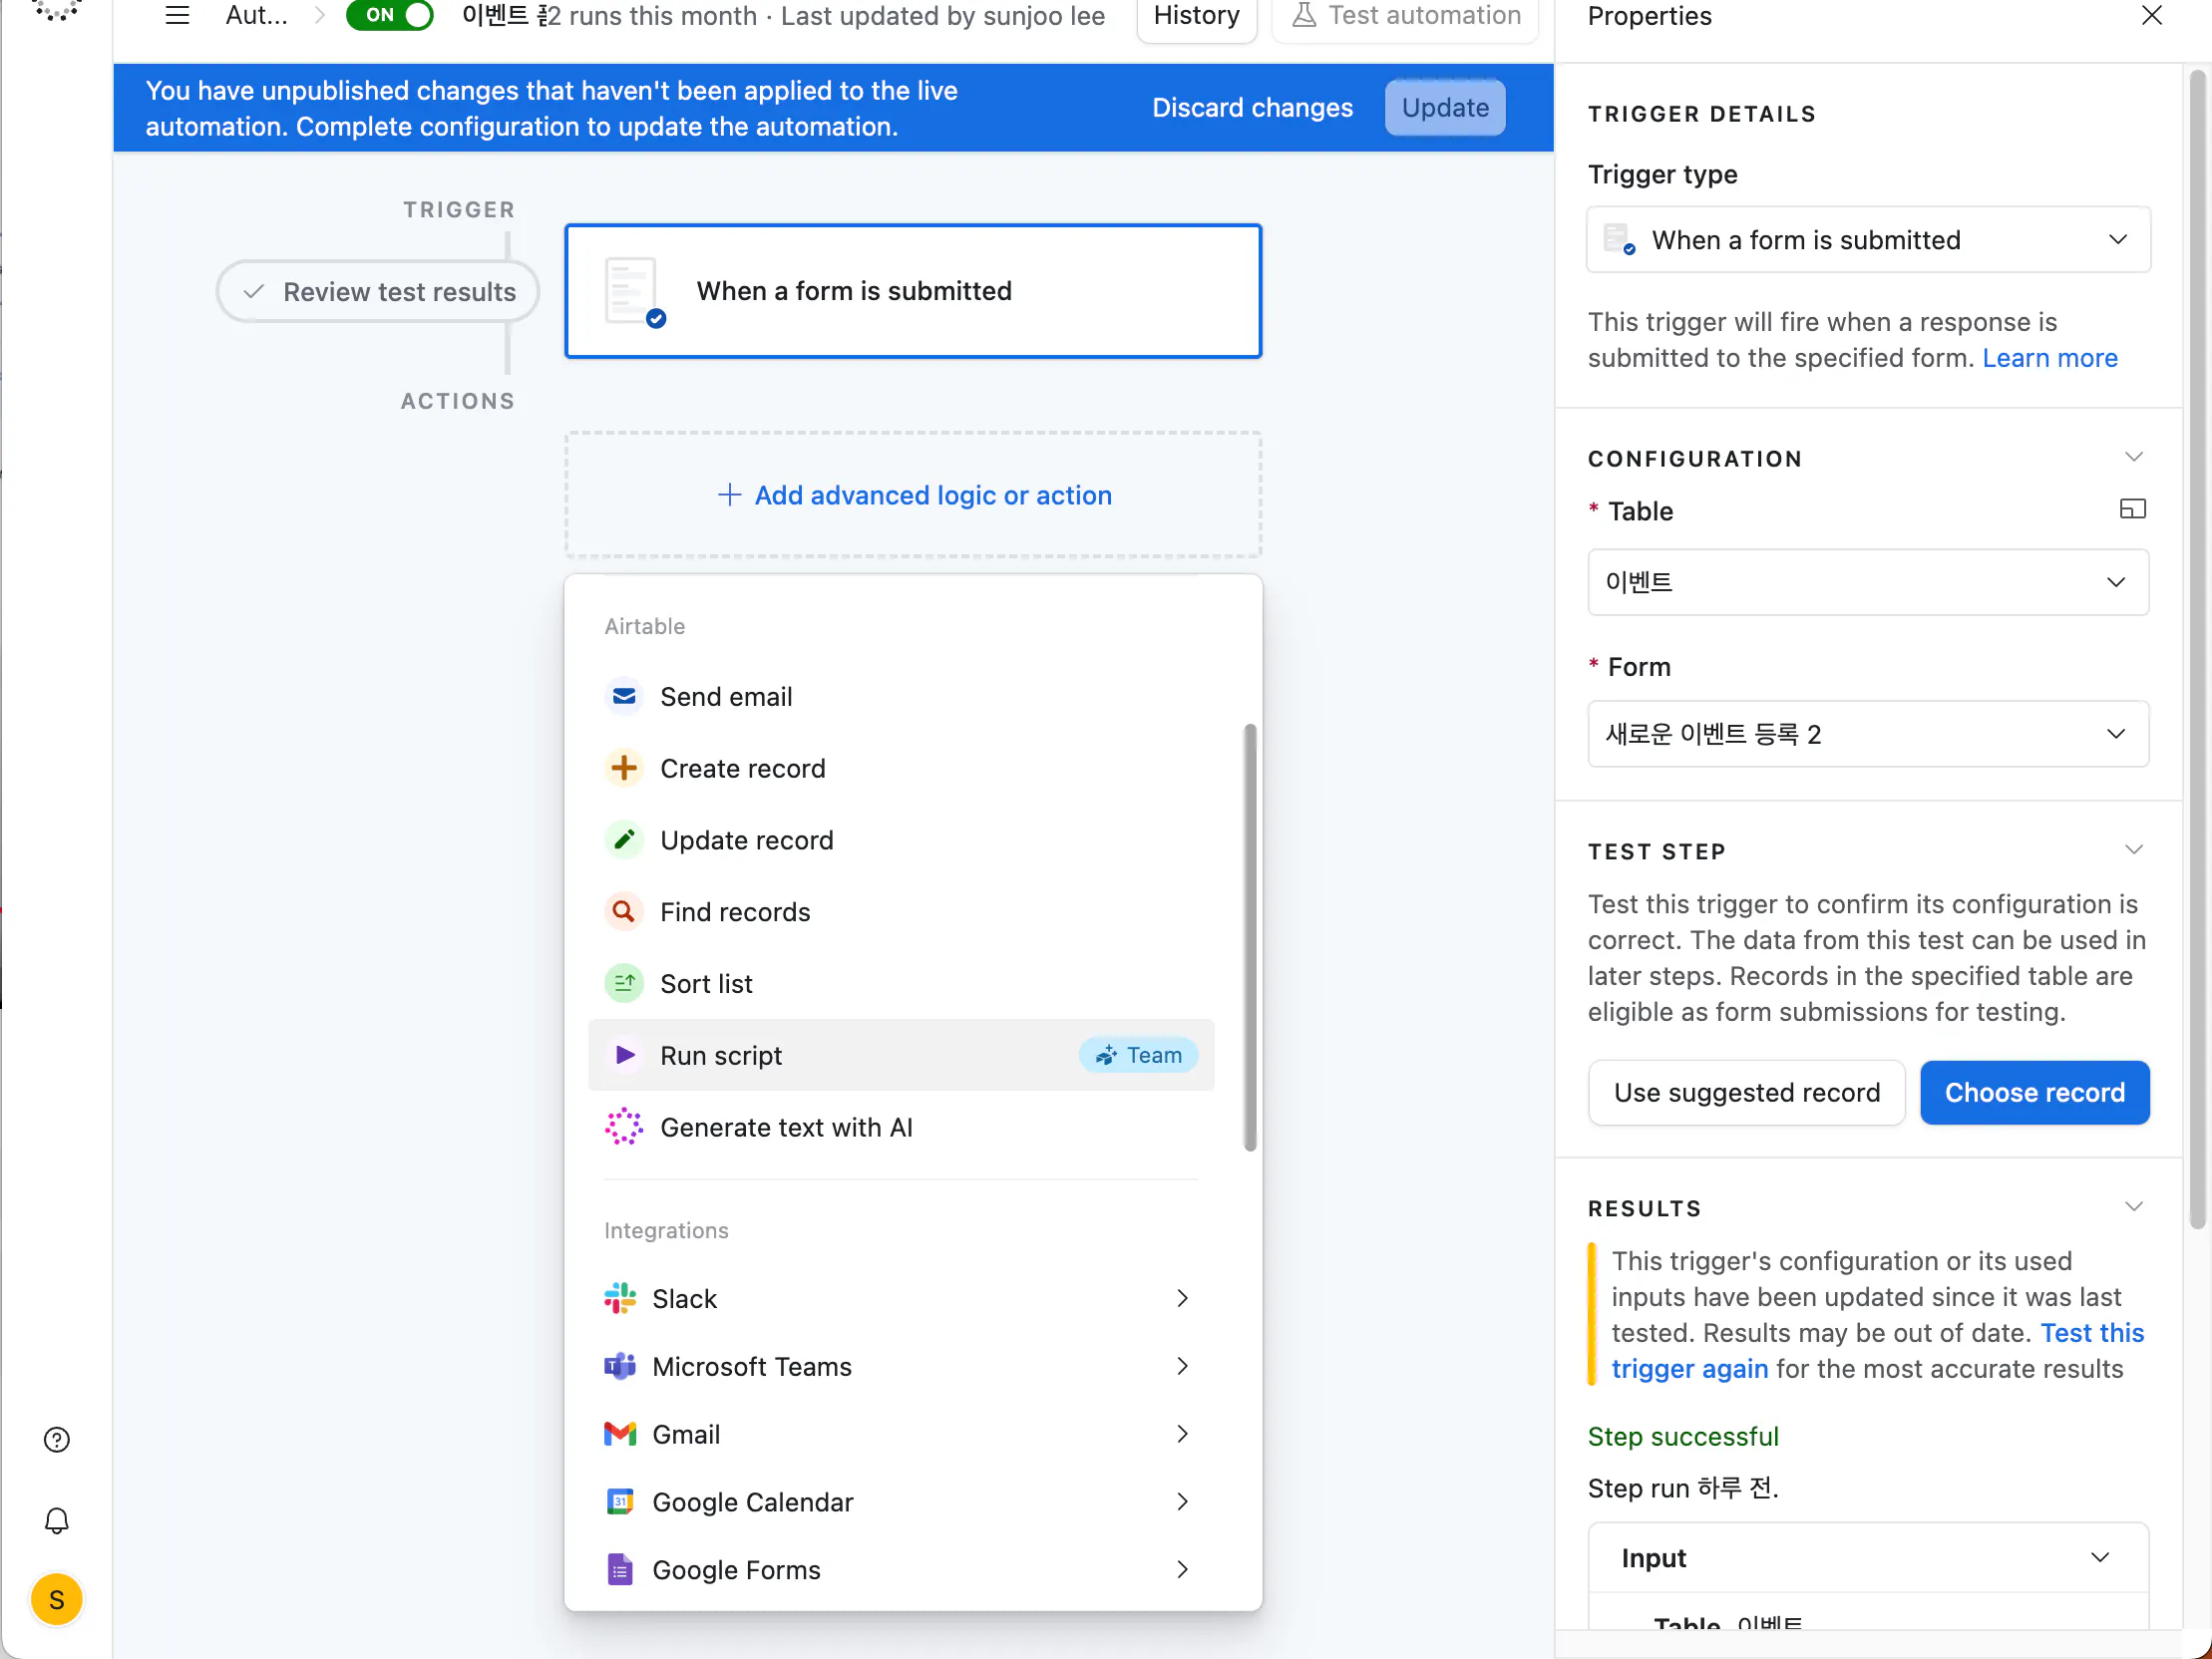Select the Send email action
Viewport: 2212px width, 1659px height.
coord(726,696)
